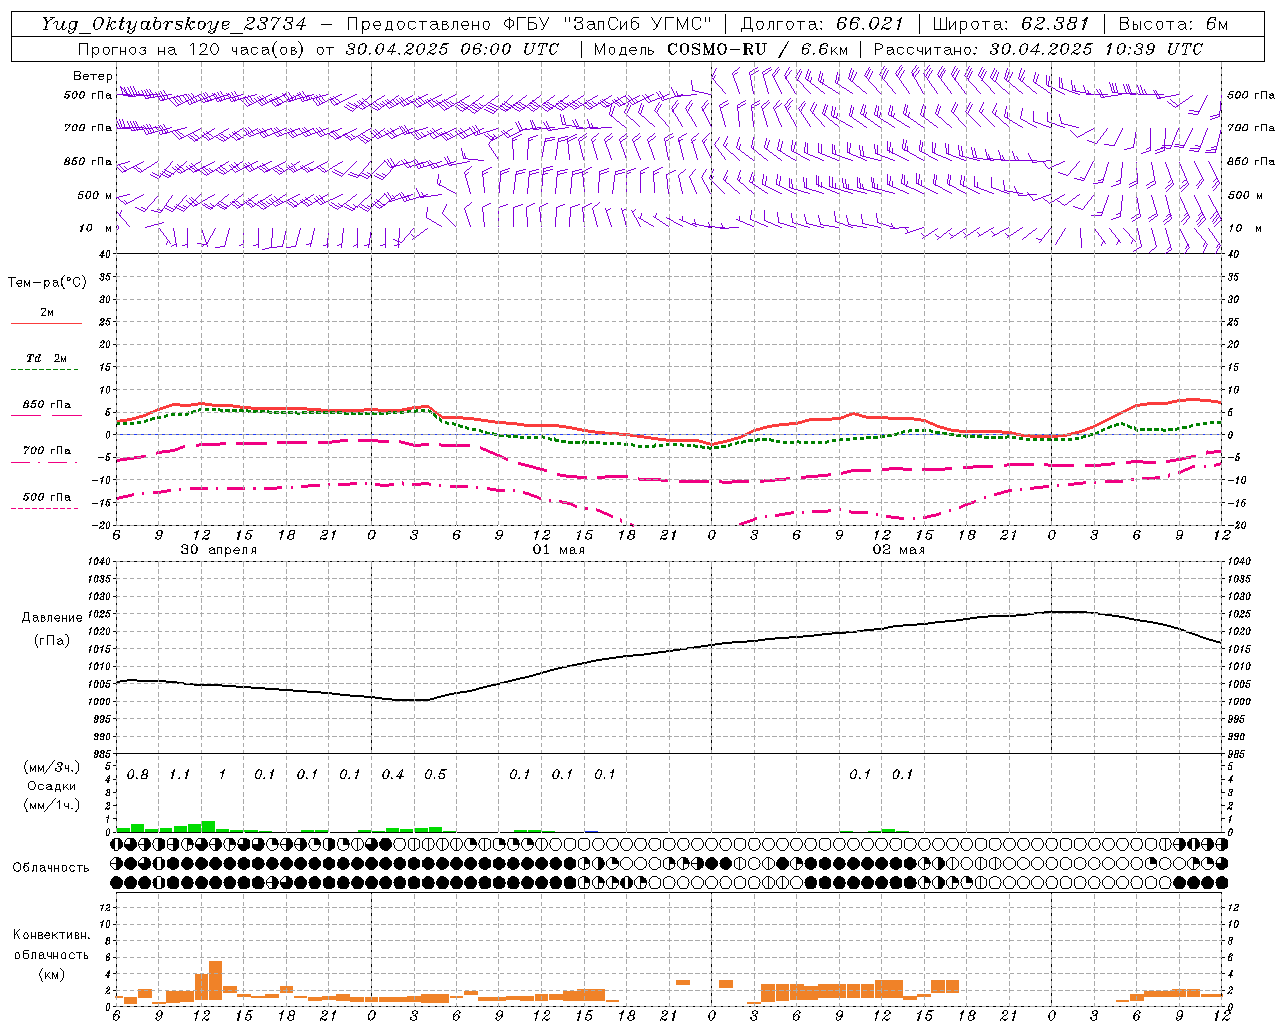
Task: Click the Тем-ра(°C) axis title
Action: point(47,283)
